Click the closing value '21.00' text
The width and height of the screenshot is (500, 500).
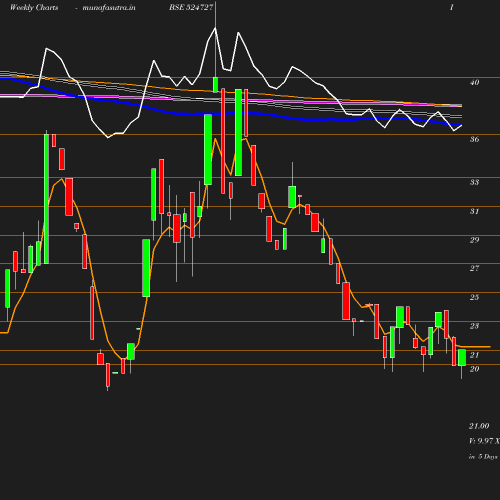479,426
